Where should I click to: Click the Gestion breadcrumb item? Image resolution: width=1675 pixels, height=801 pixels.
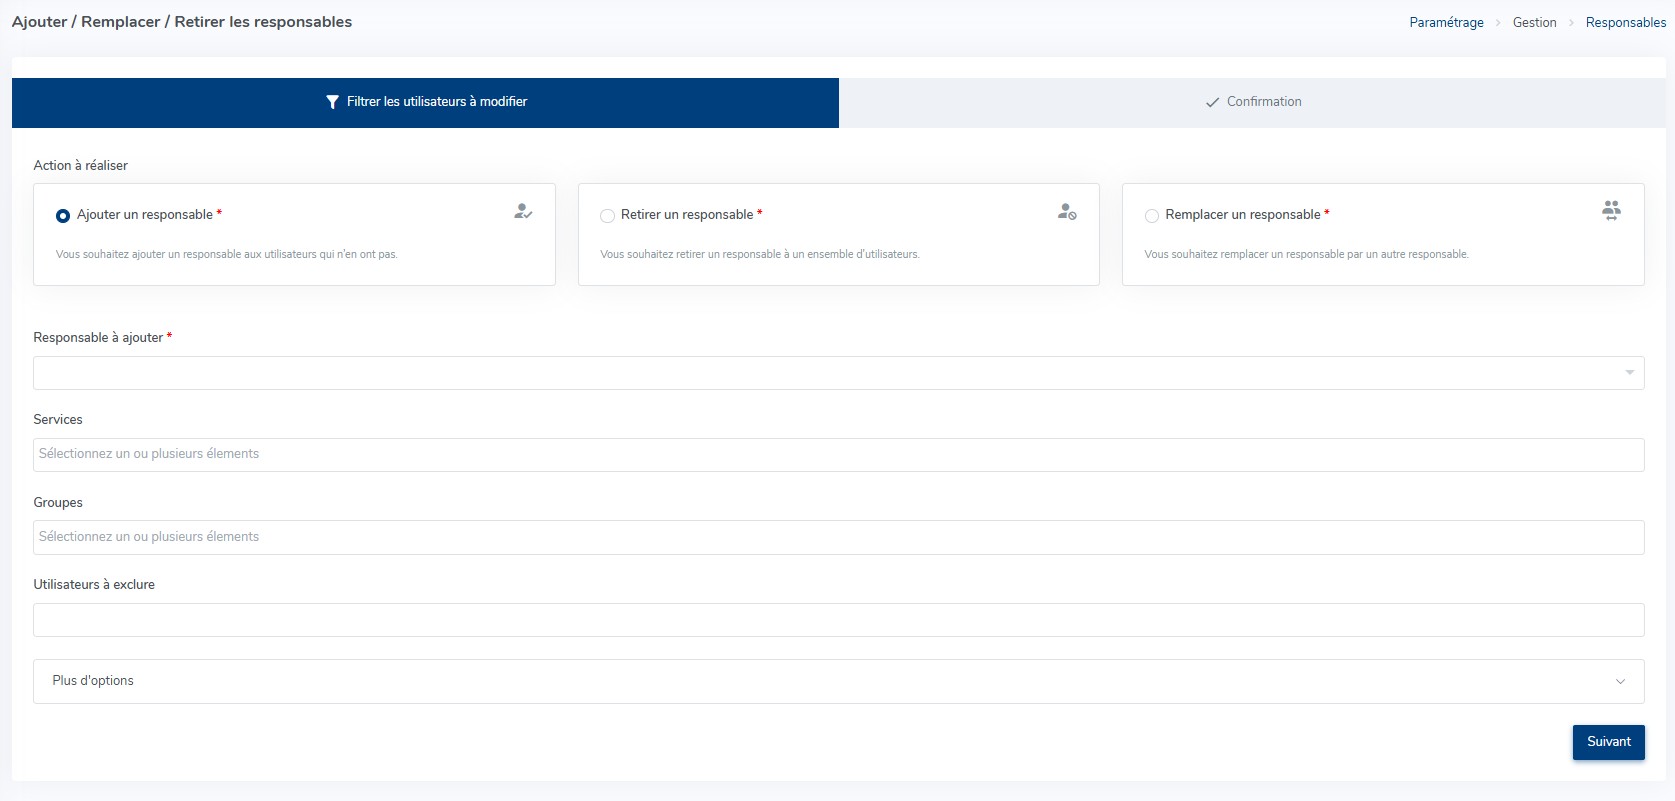point(1534,22)
